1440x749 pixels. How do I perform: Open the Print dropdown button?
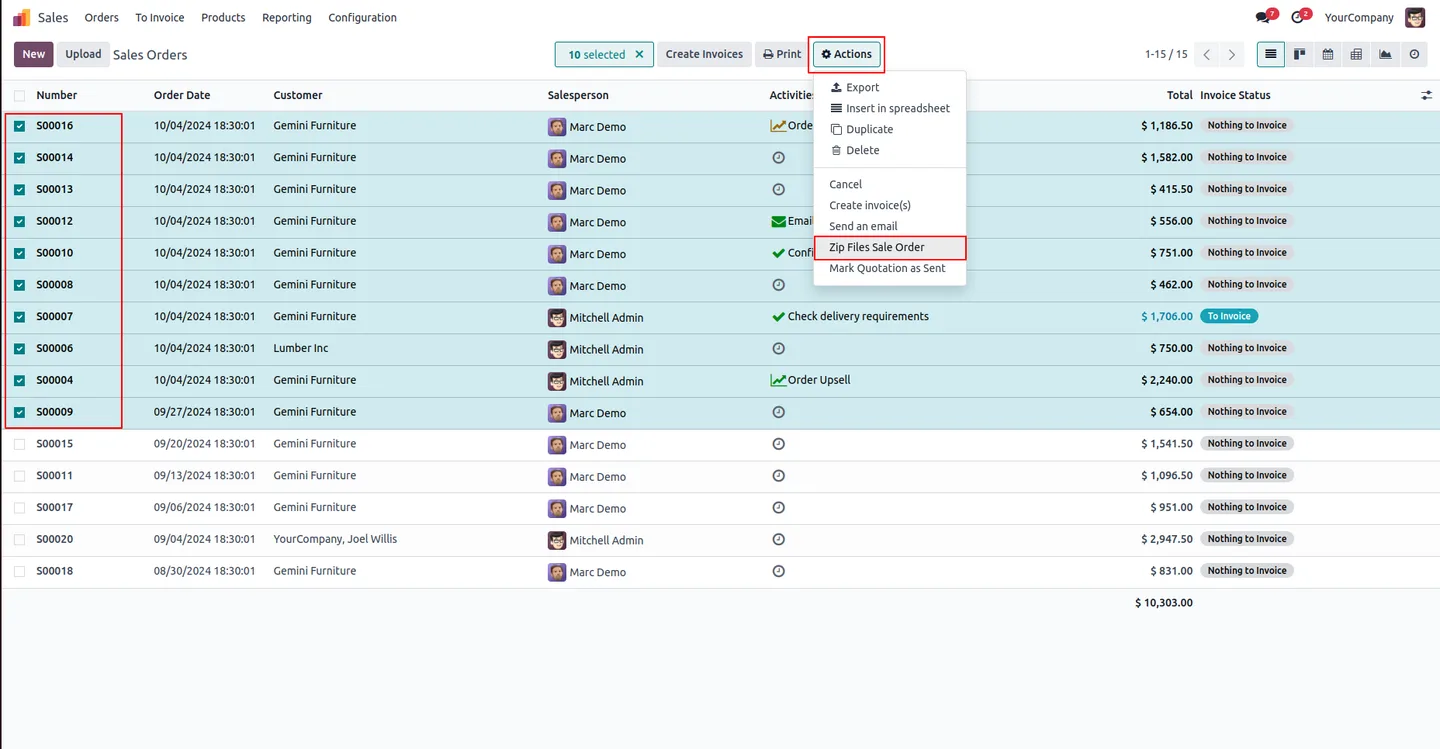[x=781, y=54]
